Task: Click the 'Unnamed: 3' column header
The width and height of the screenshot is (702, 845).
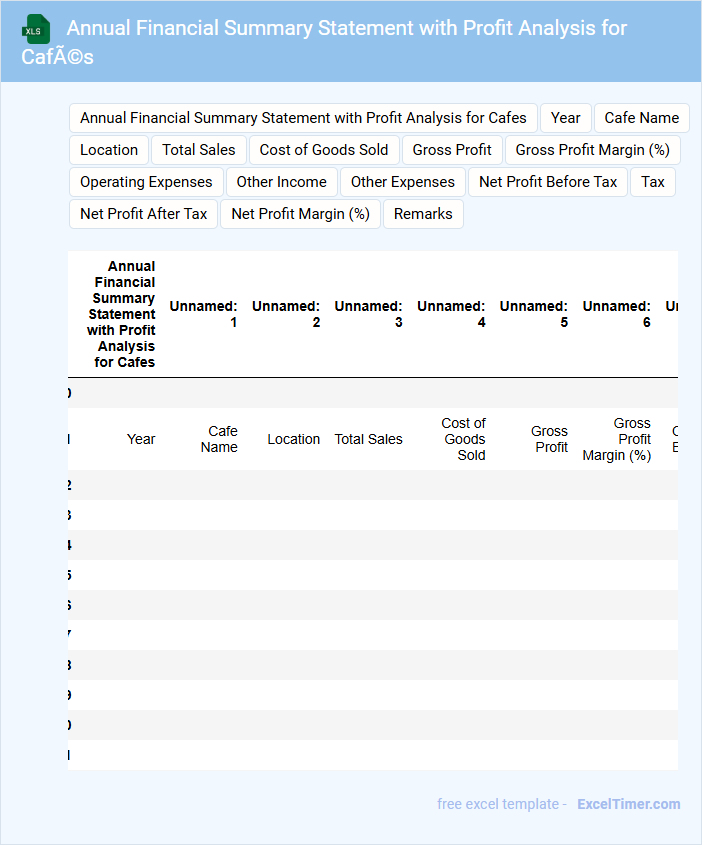Action: click(369, 314)
